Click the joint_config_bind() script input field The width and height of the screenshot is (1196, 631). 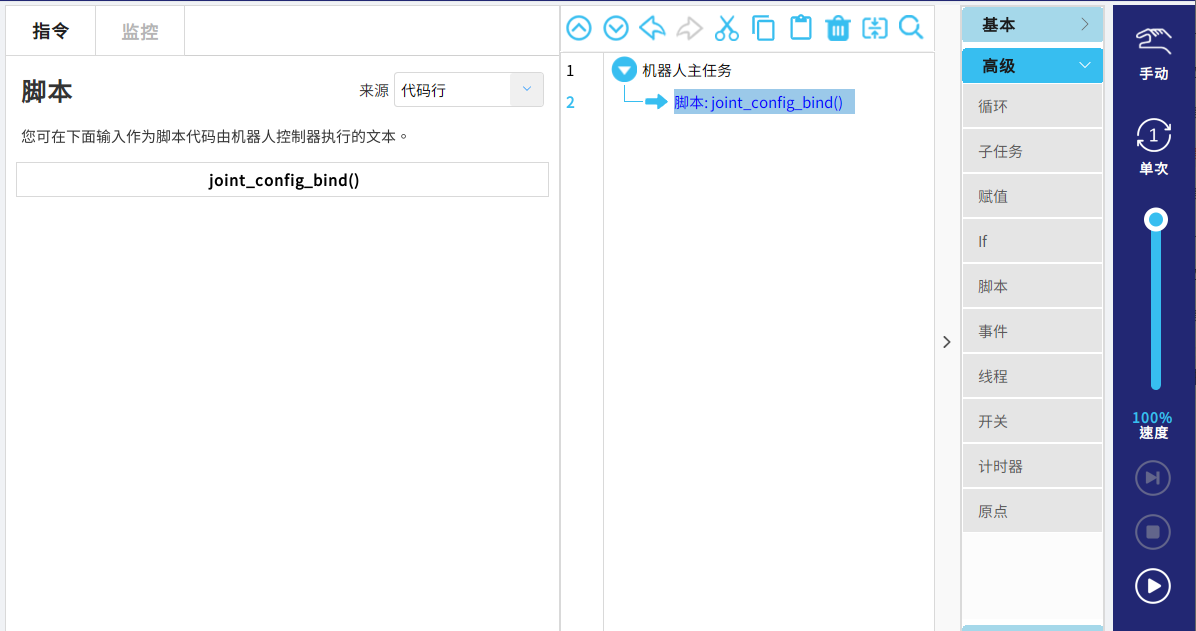283,180
